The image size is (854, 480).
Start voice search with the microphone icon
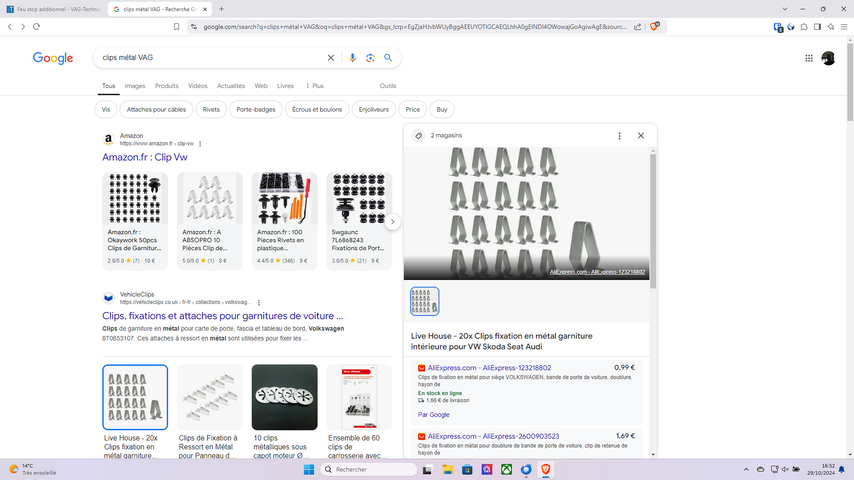[352, 58]
